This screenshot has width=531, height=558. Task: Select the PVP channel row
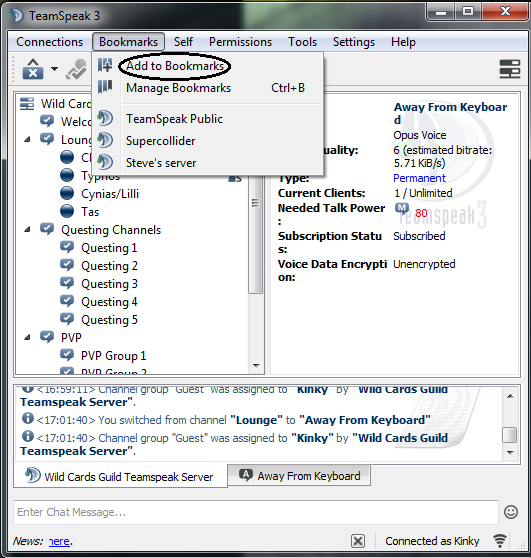click(71, 337)
